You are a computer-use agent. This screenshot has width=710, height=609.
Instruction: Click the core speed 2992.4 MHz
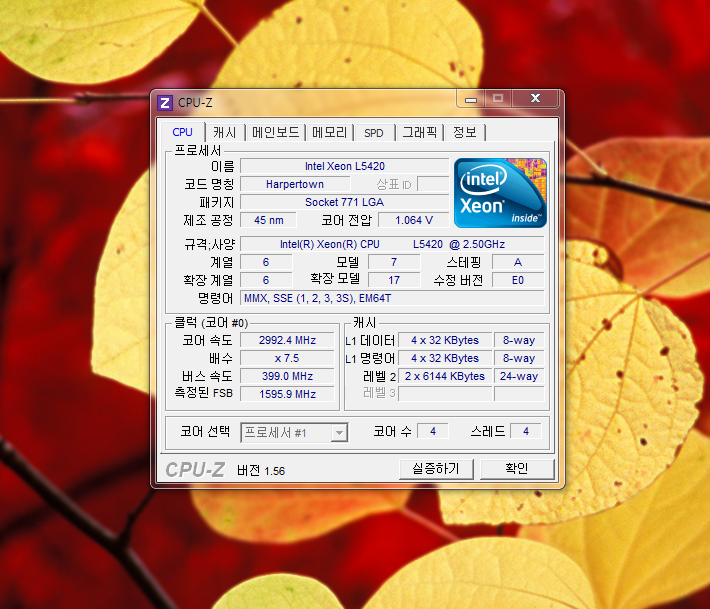coord(287,340)
